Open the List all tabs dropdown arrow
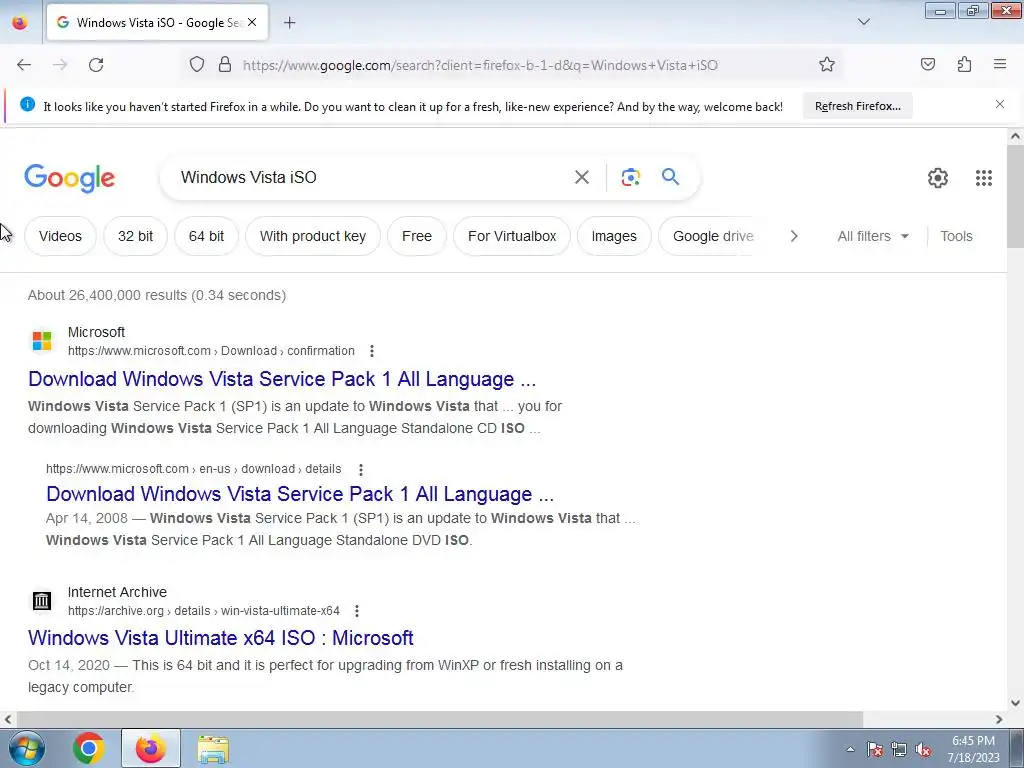The width and height of the screenshot is (1024, 768). (x=863, y=22)
